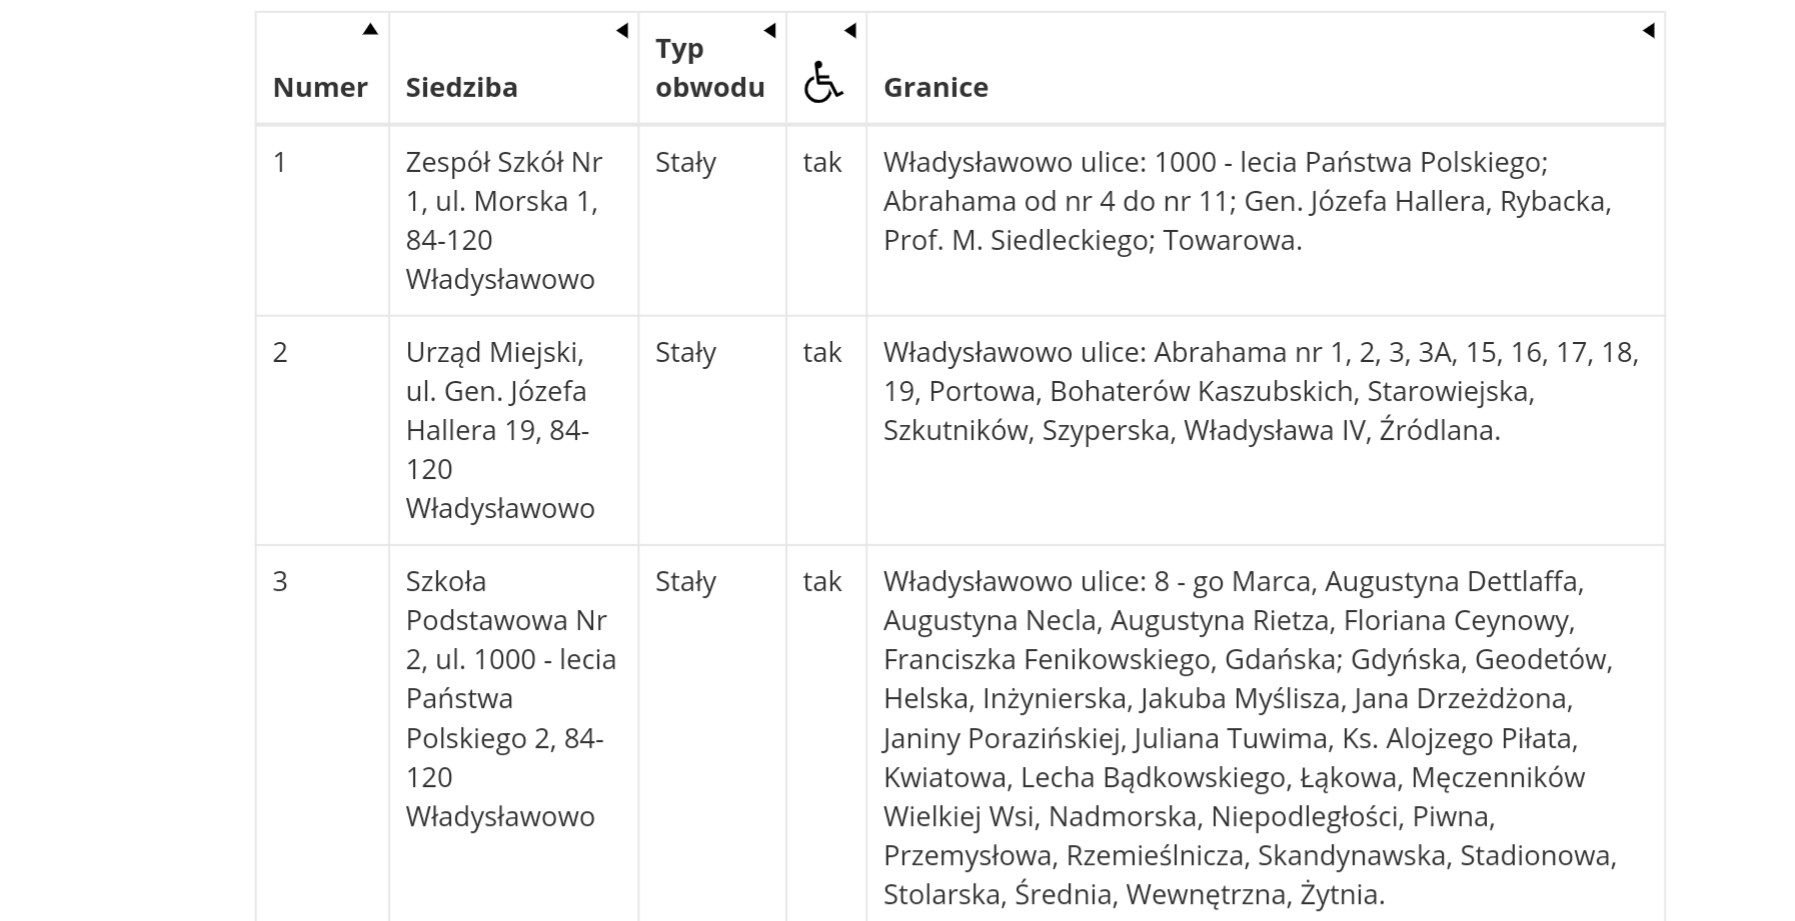Image resolution: width=1795 pixels, height=921 pixels.
Task: Sort table by the Siedziba header label
Action: coord(461,87)
